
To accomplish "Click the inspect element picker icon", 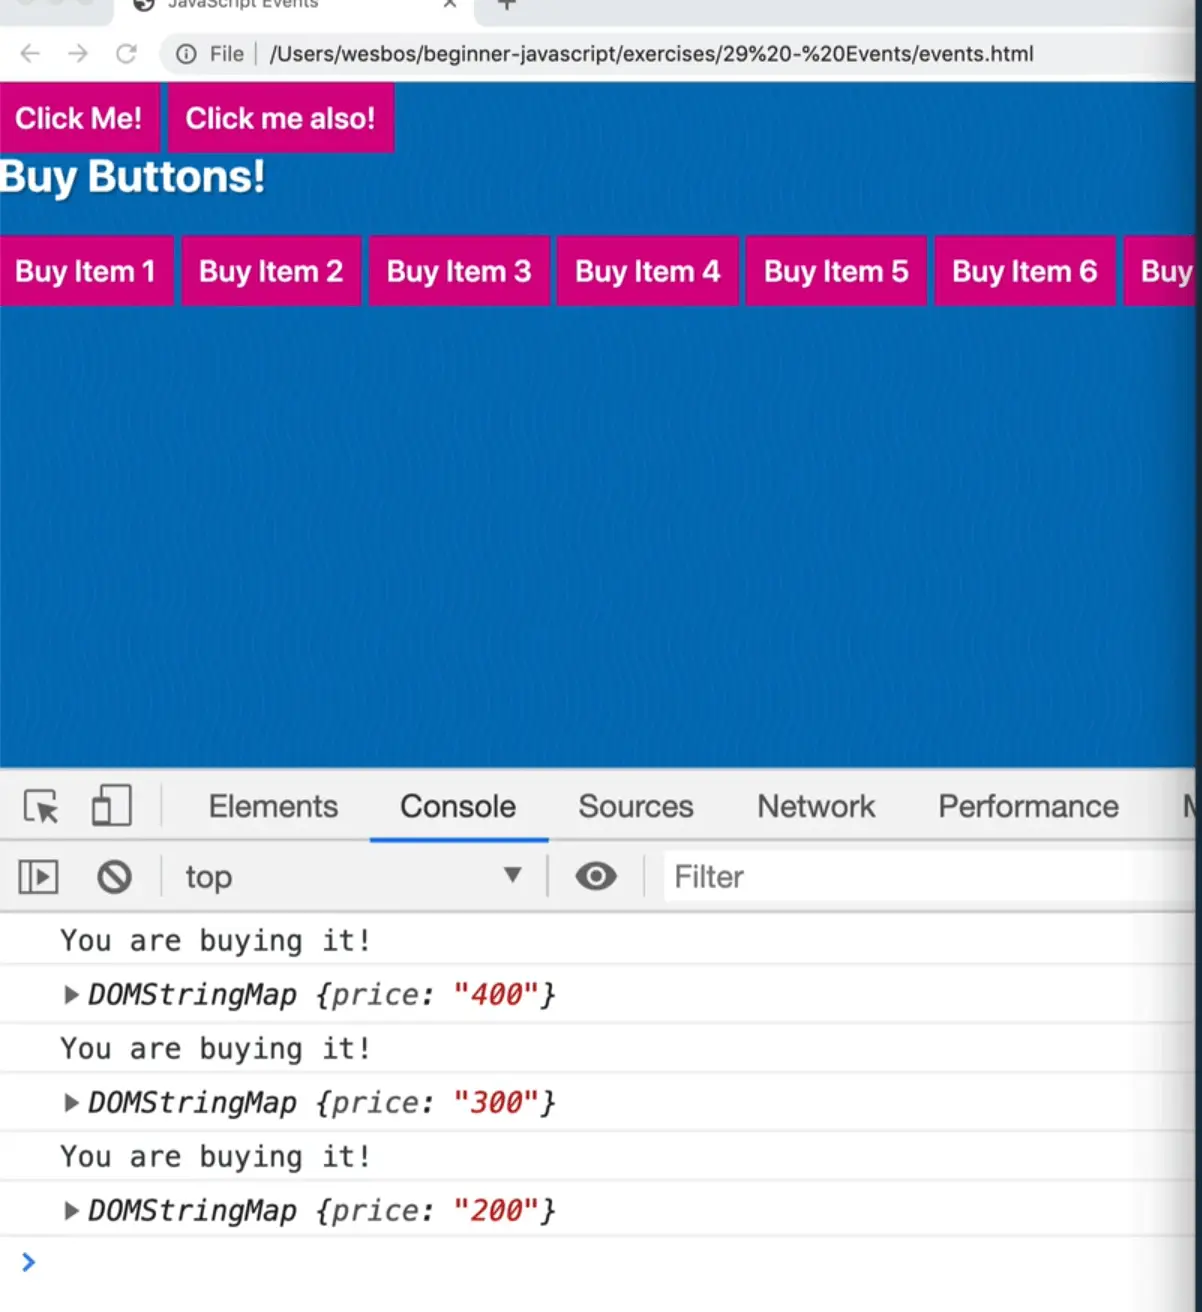I will click(41, 806).
